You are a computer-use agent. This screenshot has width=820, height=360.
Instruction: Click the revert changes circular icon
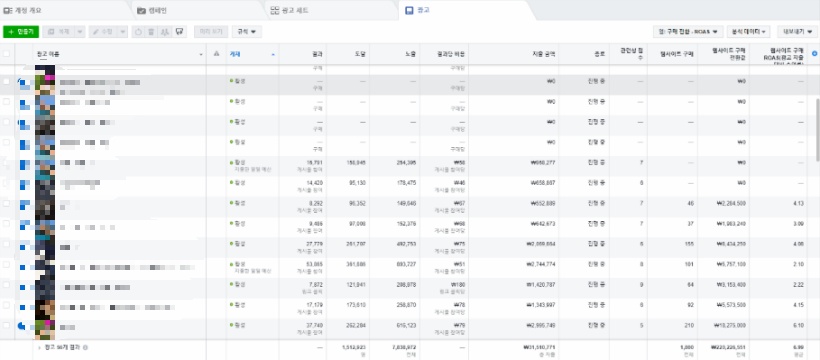(139, 31)
